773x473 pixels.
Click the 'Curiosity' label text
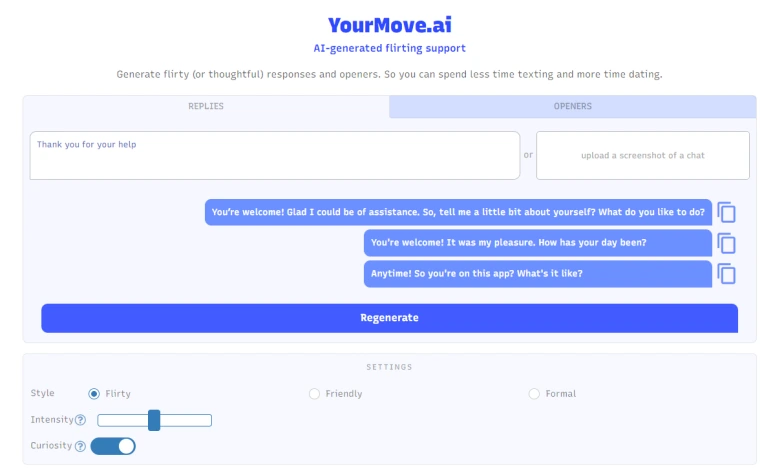click(x=51, y=445)
